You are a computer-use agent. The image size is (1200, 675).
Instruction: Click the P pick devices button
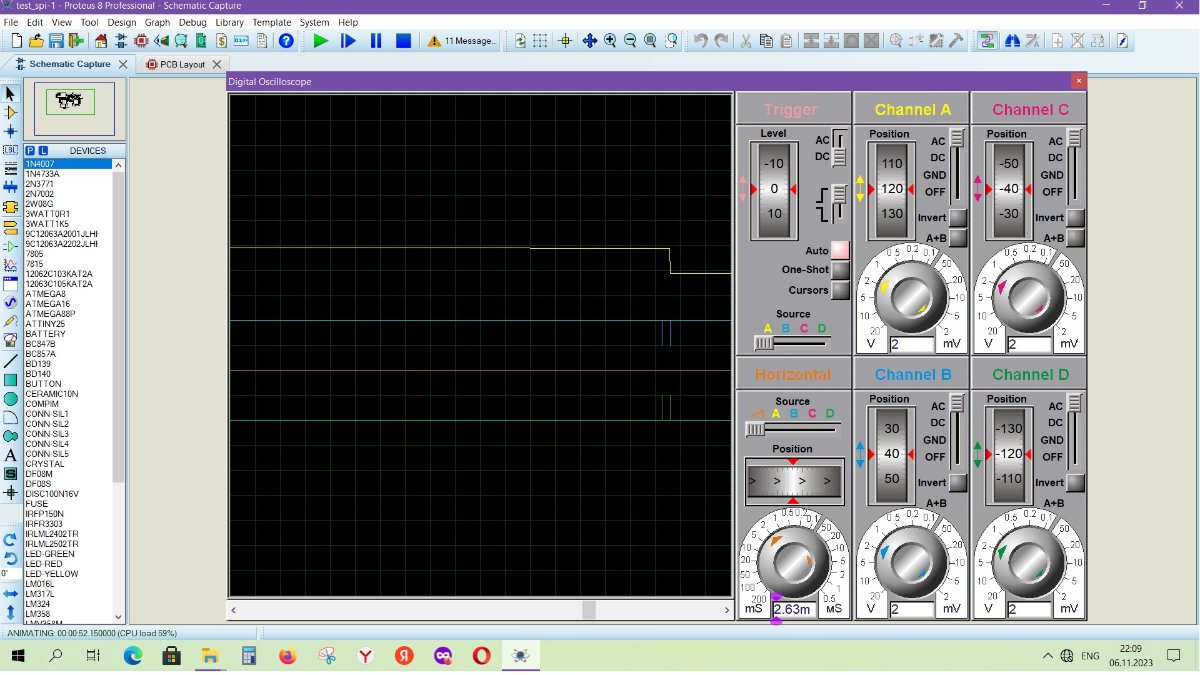click(30, 151)
